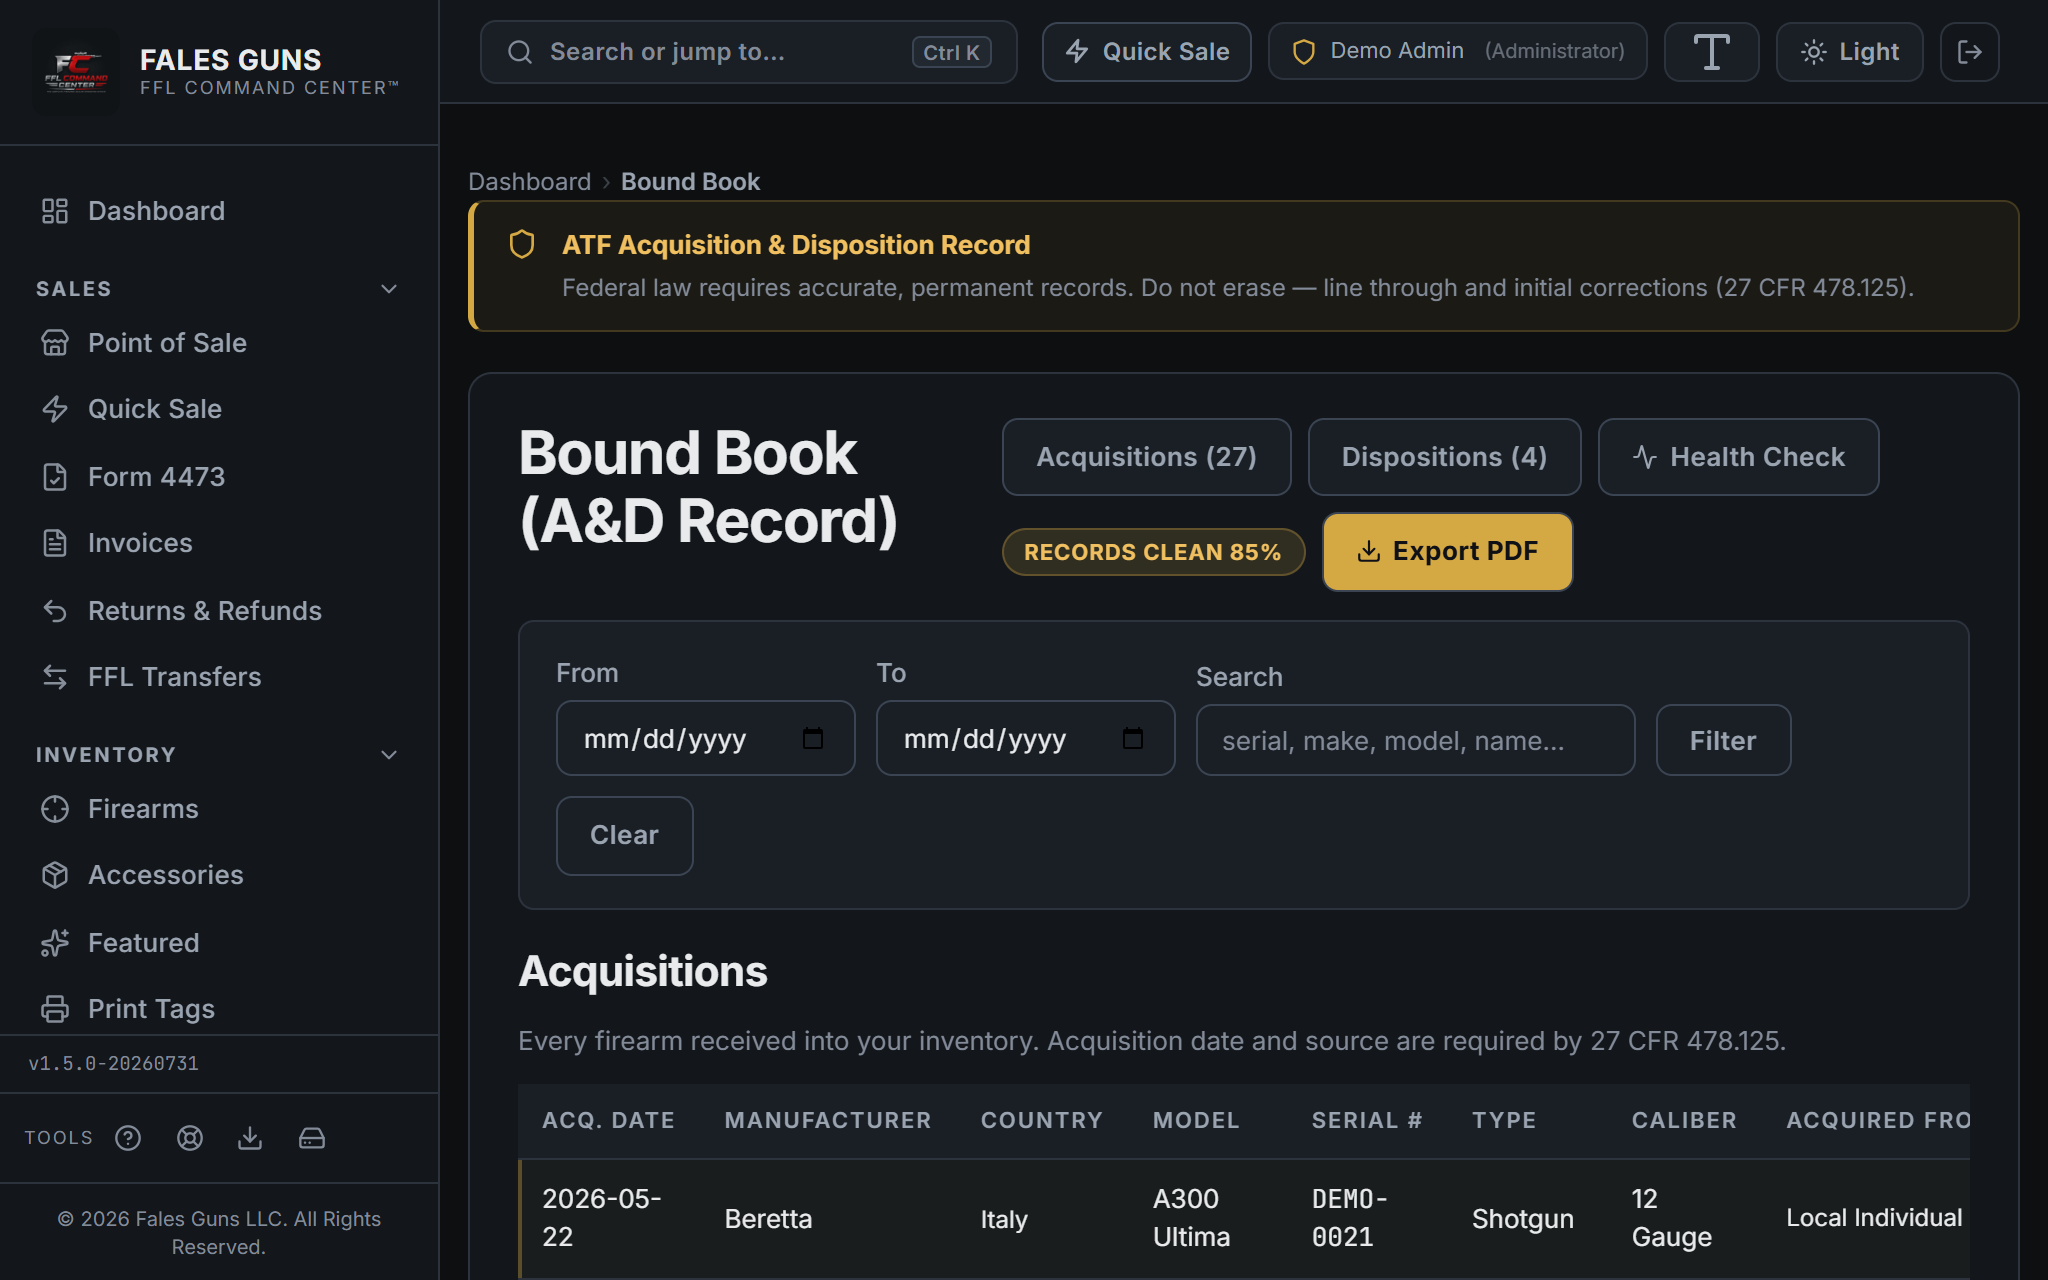Screen dimensions: 2048x1280
Task: Click the Fales Guns logo
Action: coord(76,72)
